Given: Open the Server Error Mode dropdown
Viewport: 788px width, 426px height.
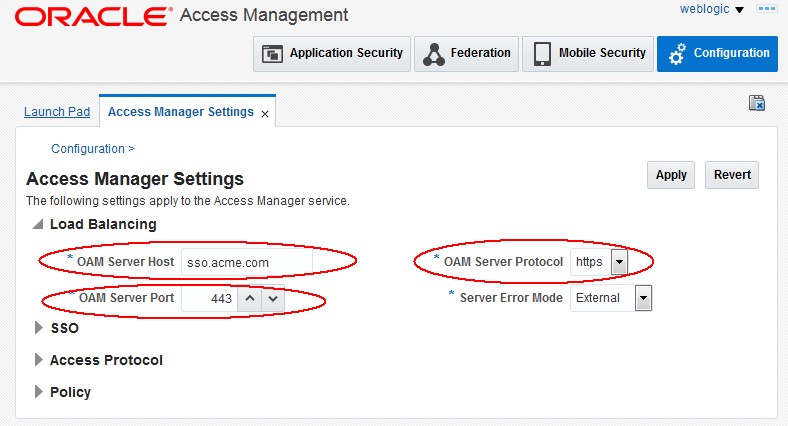Looking at the screenshot, I should tap(643, 298).
